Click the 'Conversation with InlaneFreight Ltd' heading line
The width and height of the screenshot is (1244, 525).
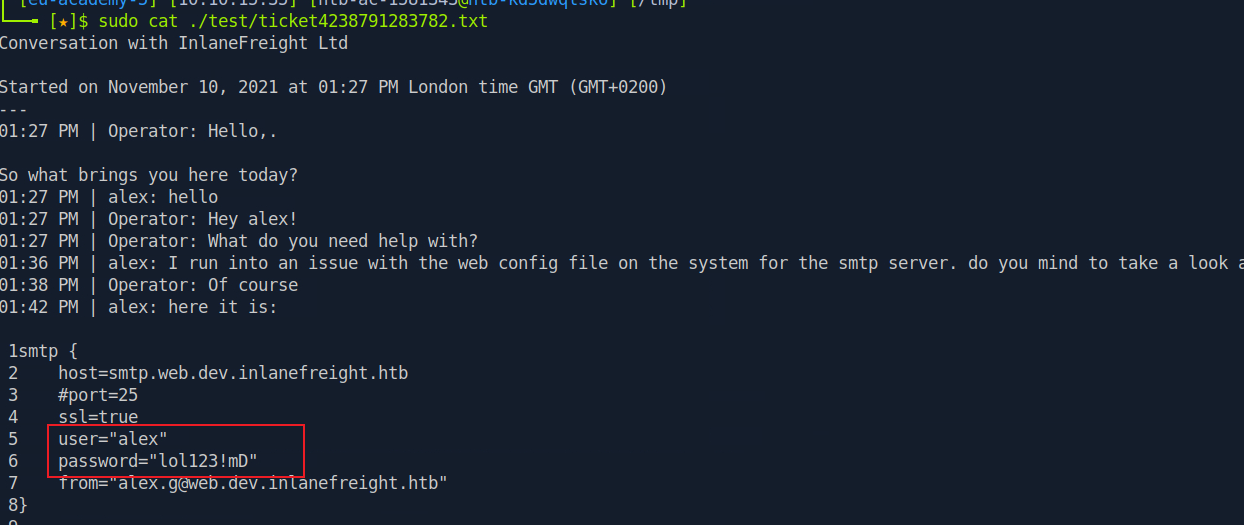point(174,43)
